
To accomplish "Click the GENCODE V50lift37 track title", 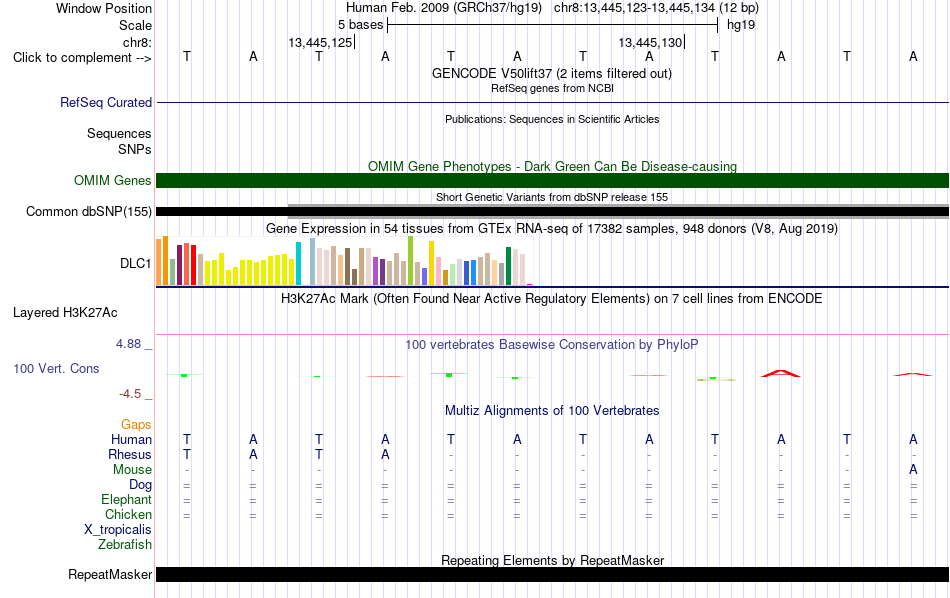I will pos(551,73).
